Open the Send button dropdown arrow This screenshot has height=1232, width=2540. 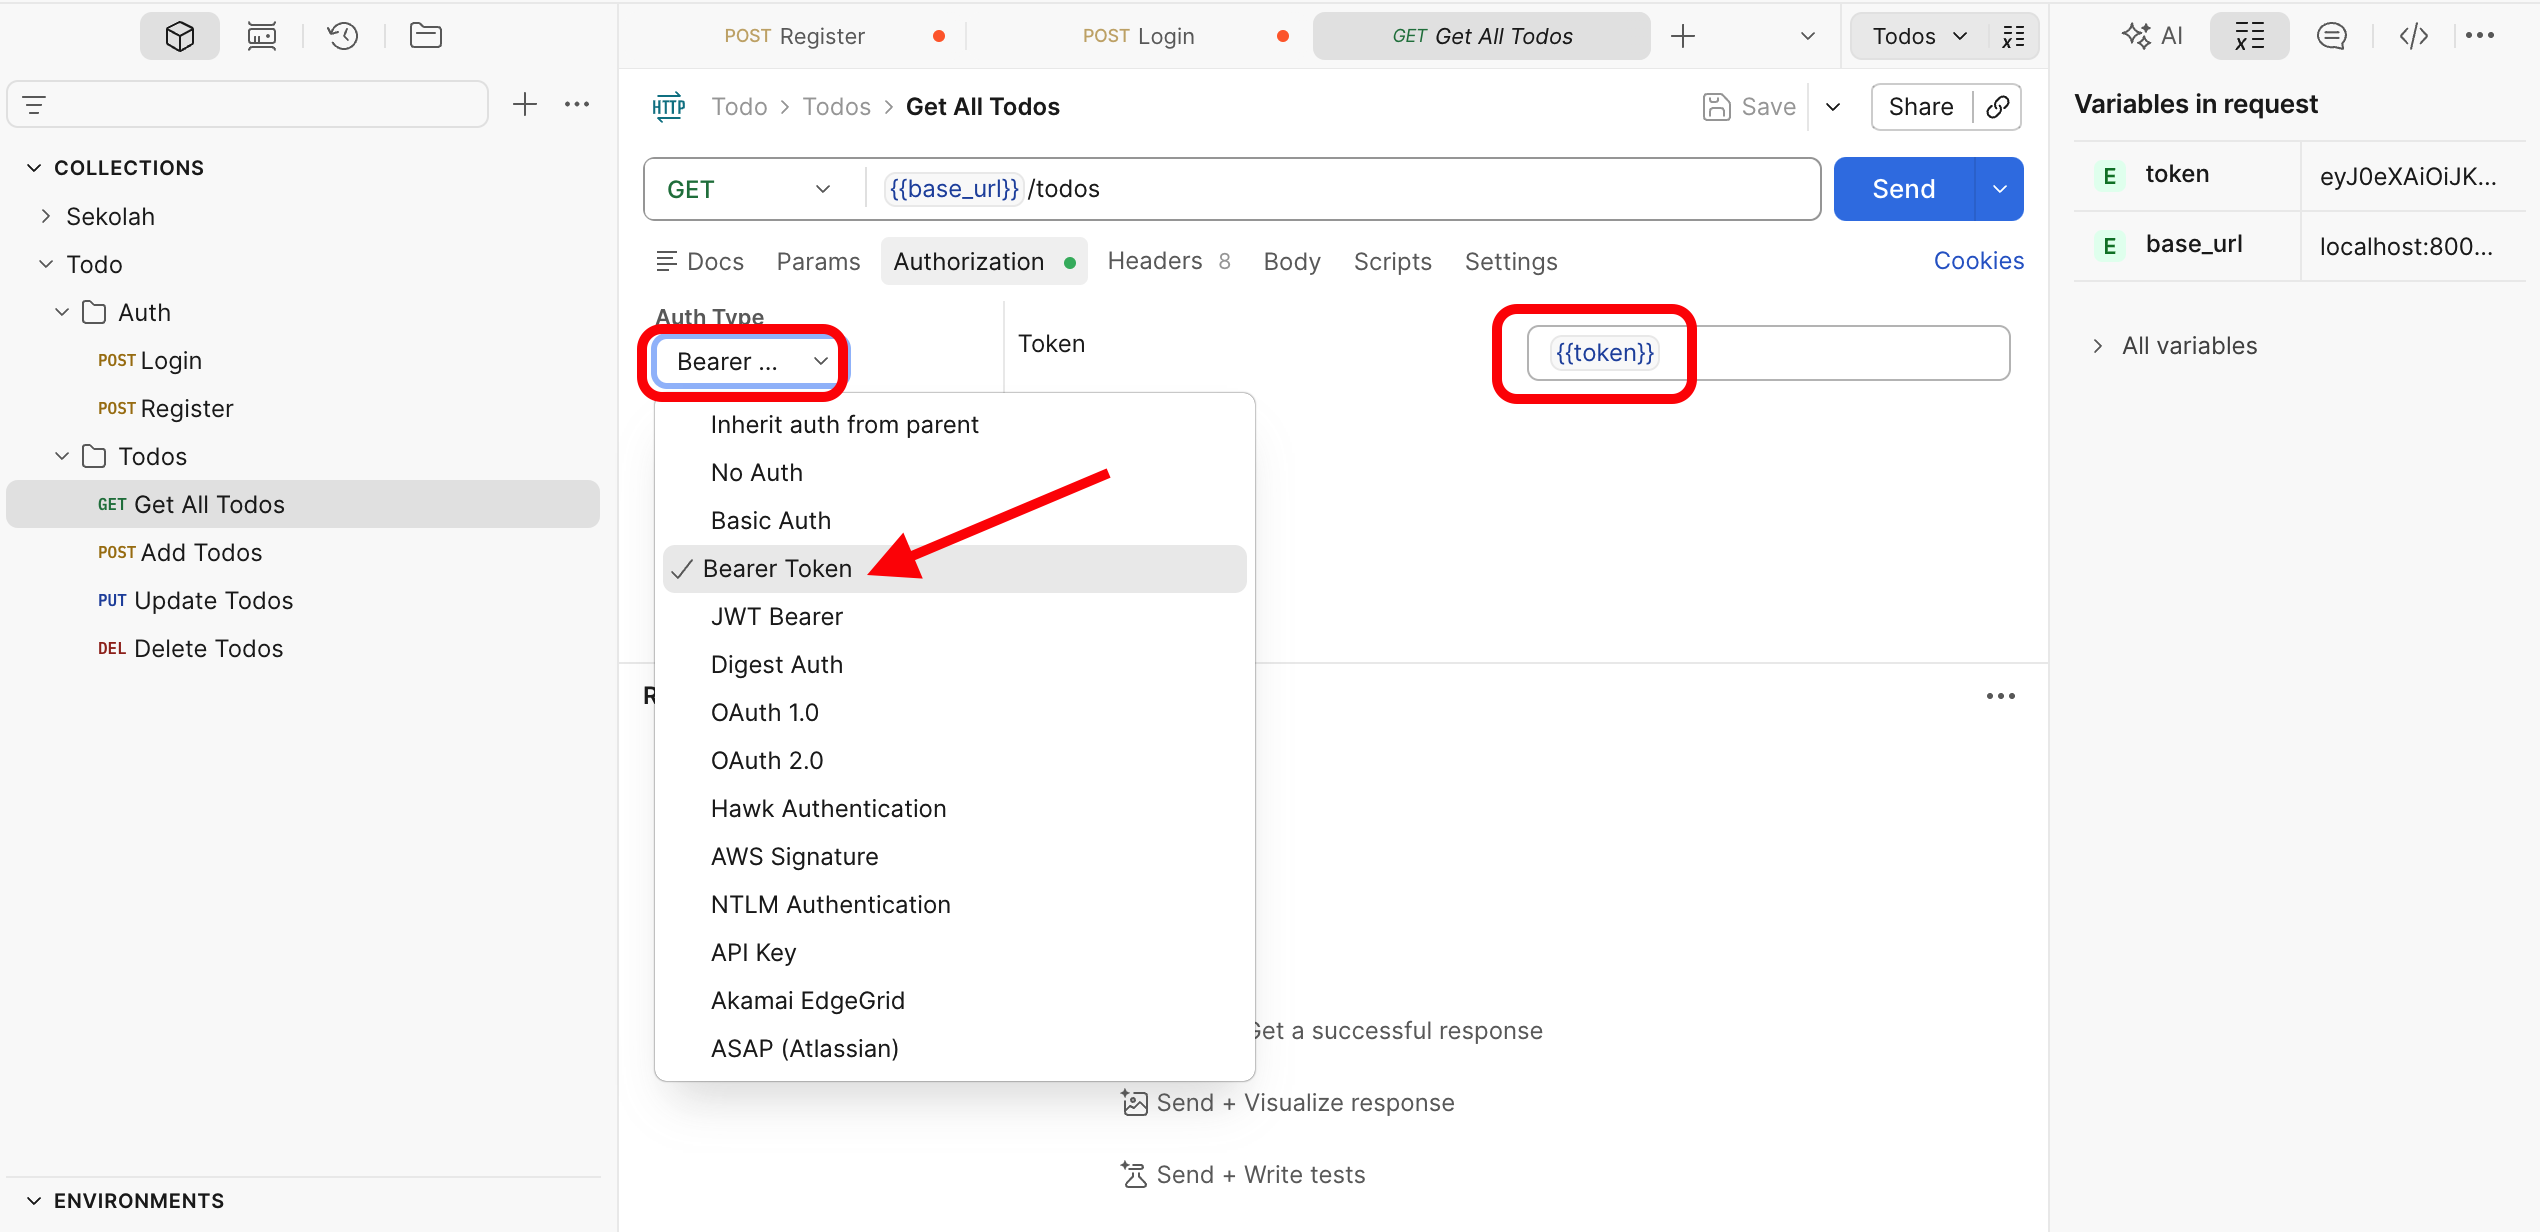pyautogui.click(x=2000, y=189)
